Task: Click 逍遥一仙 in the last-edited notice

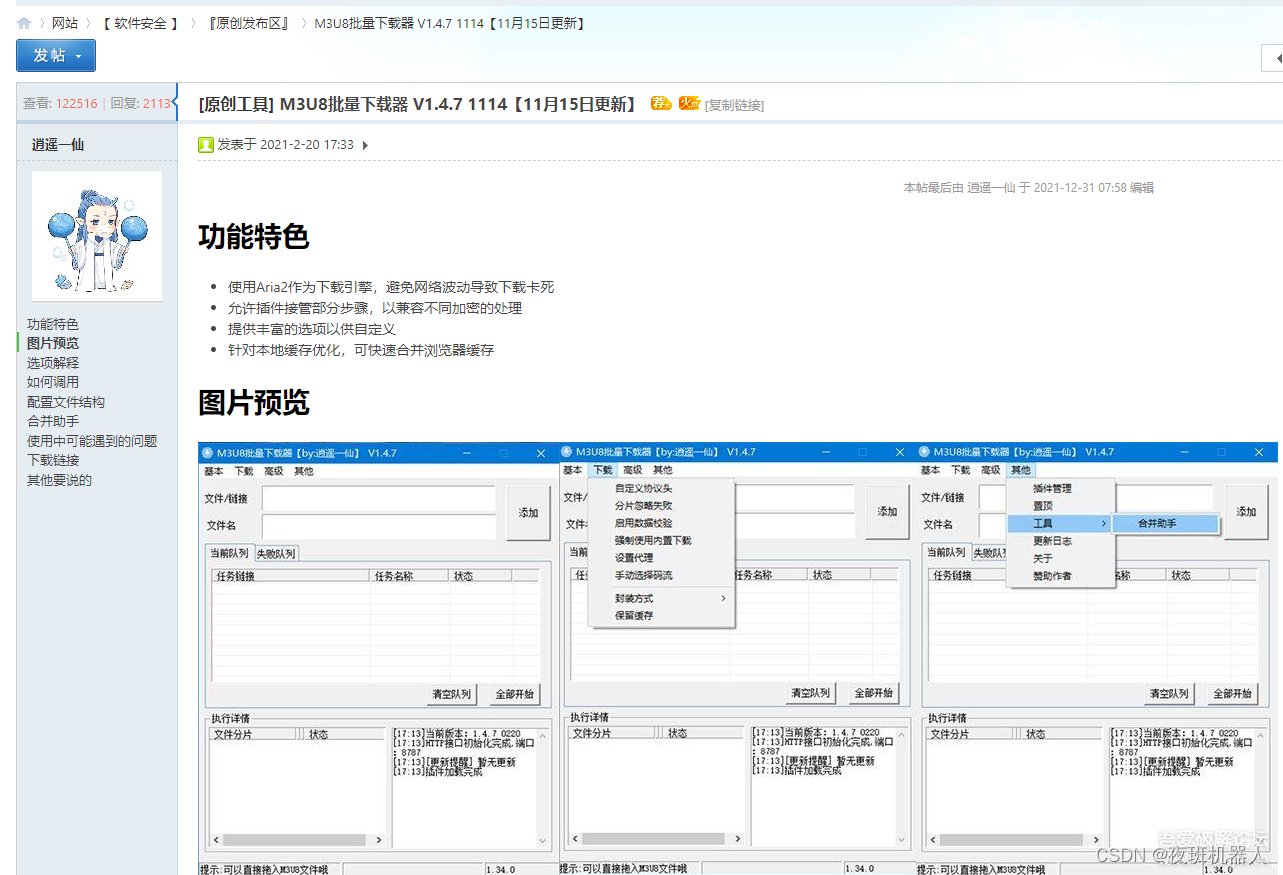Action: tap(991, 187)
